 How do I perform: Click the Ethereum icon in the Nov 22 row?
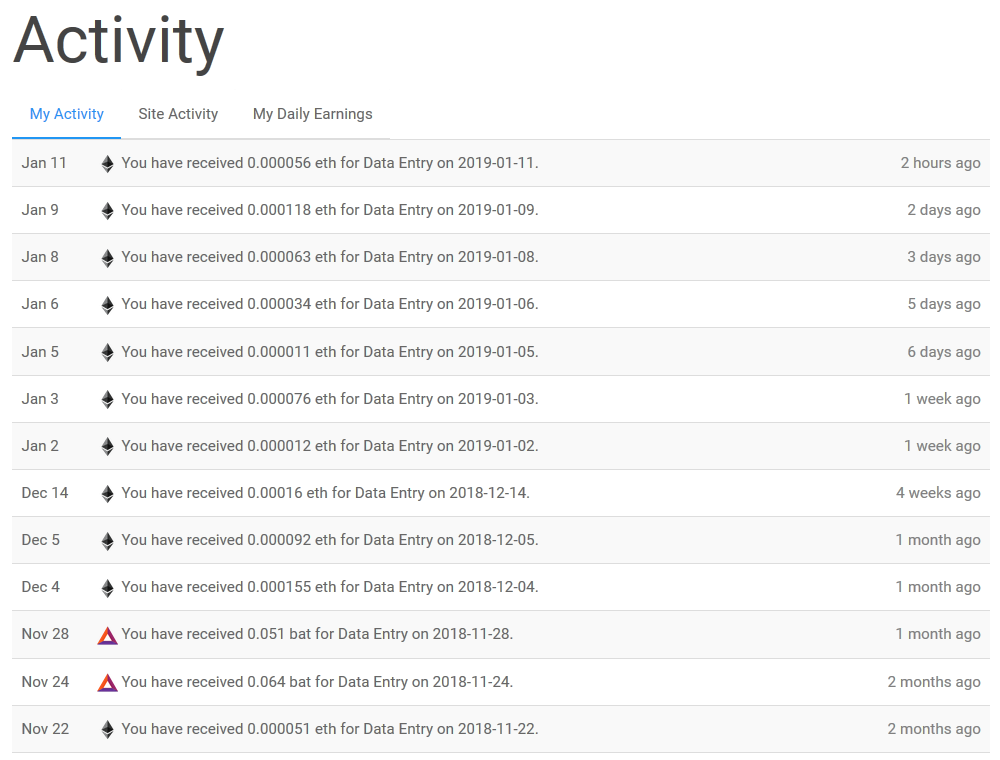coord(108,730)
